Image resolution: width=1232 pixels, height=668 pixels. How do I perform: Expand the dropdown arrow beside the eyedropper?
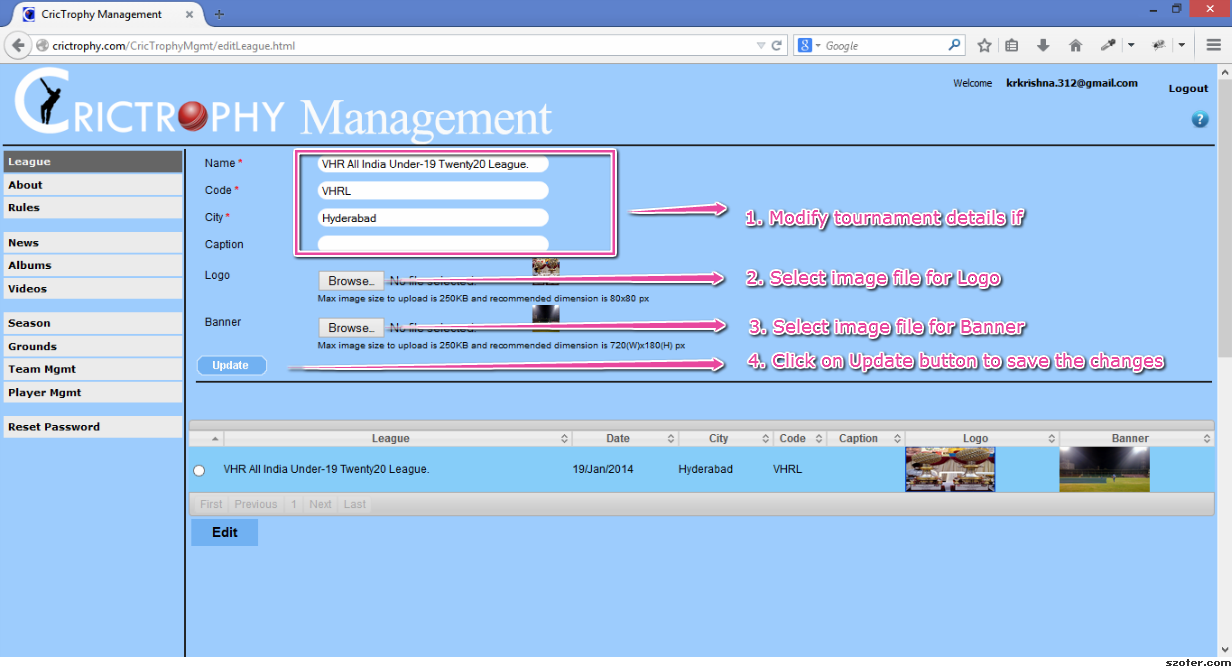click(1131, 45)
